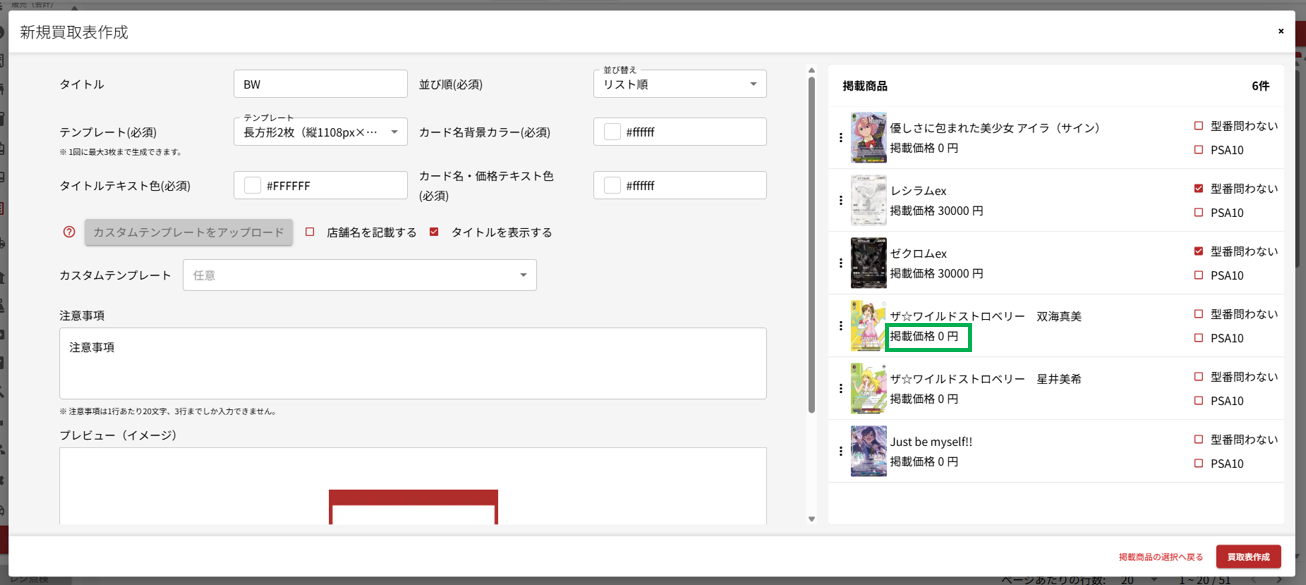Click the help question mark icon

click(69, 232)
